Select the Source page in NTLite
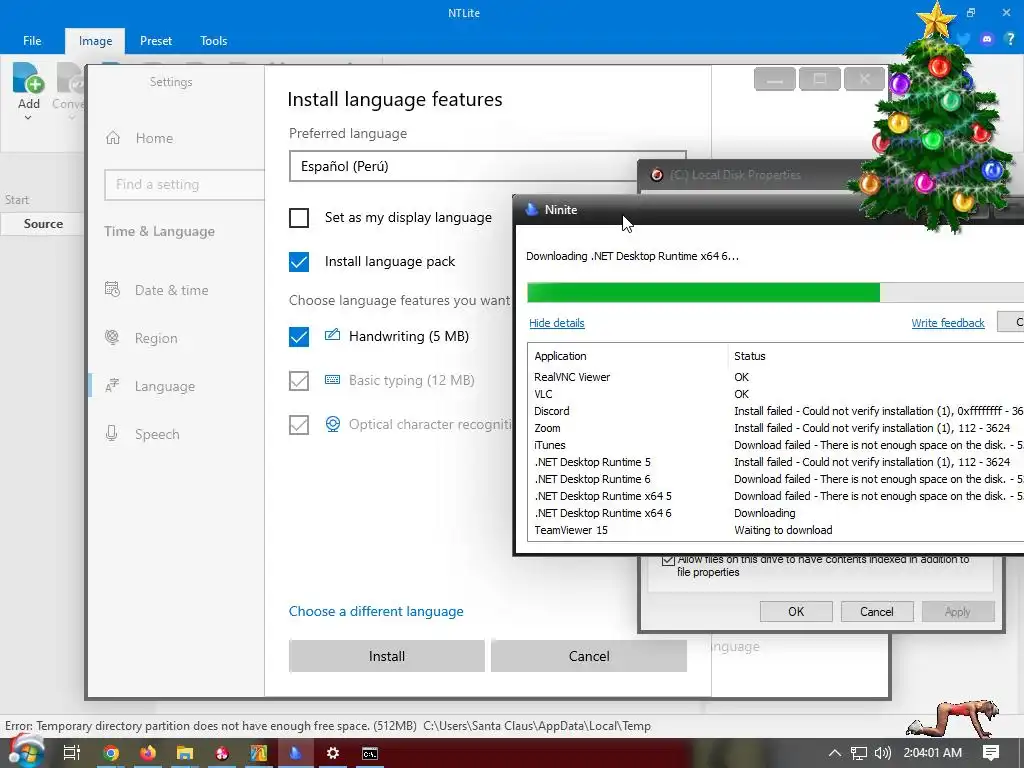This screenshot has height=768, width=1024. tap(43, 223)
